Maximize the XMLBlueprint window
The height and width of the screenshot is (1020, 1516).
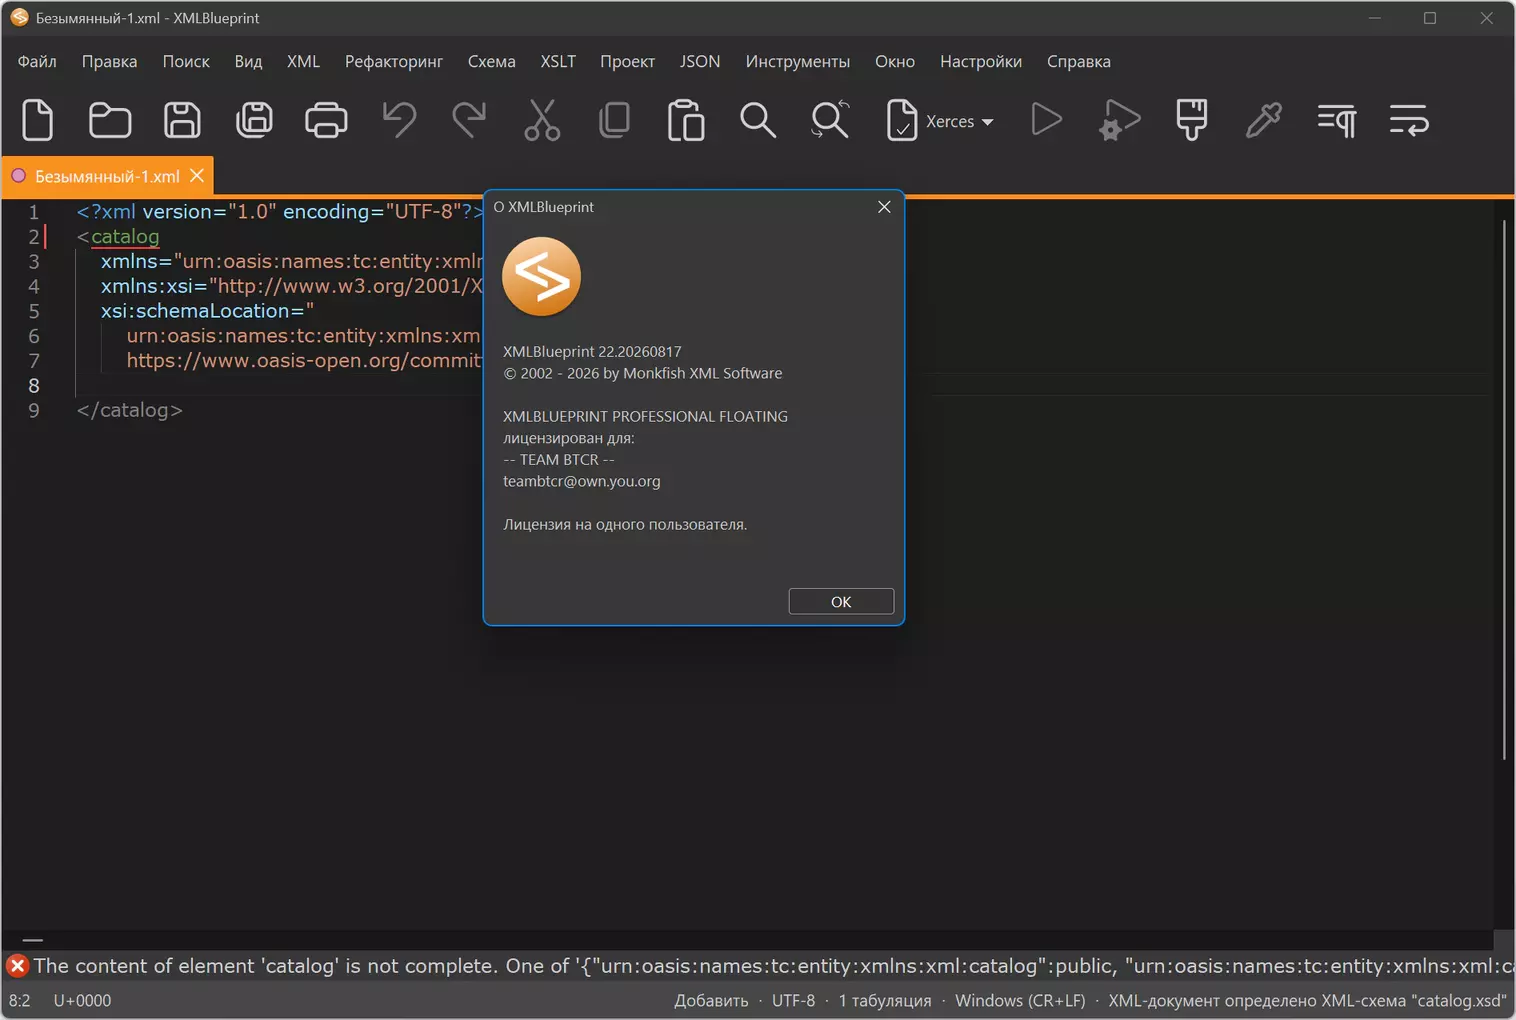[x=1430, y=18]
